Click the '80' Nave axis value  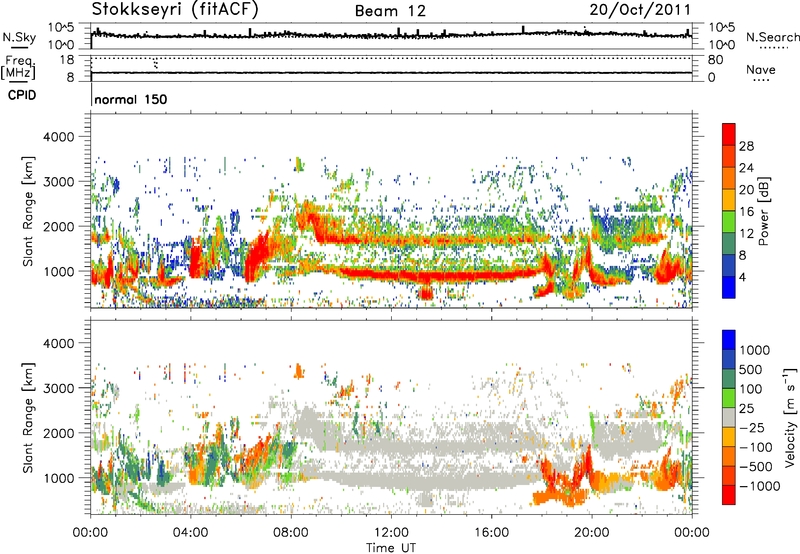click(715, 60)
